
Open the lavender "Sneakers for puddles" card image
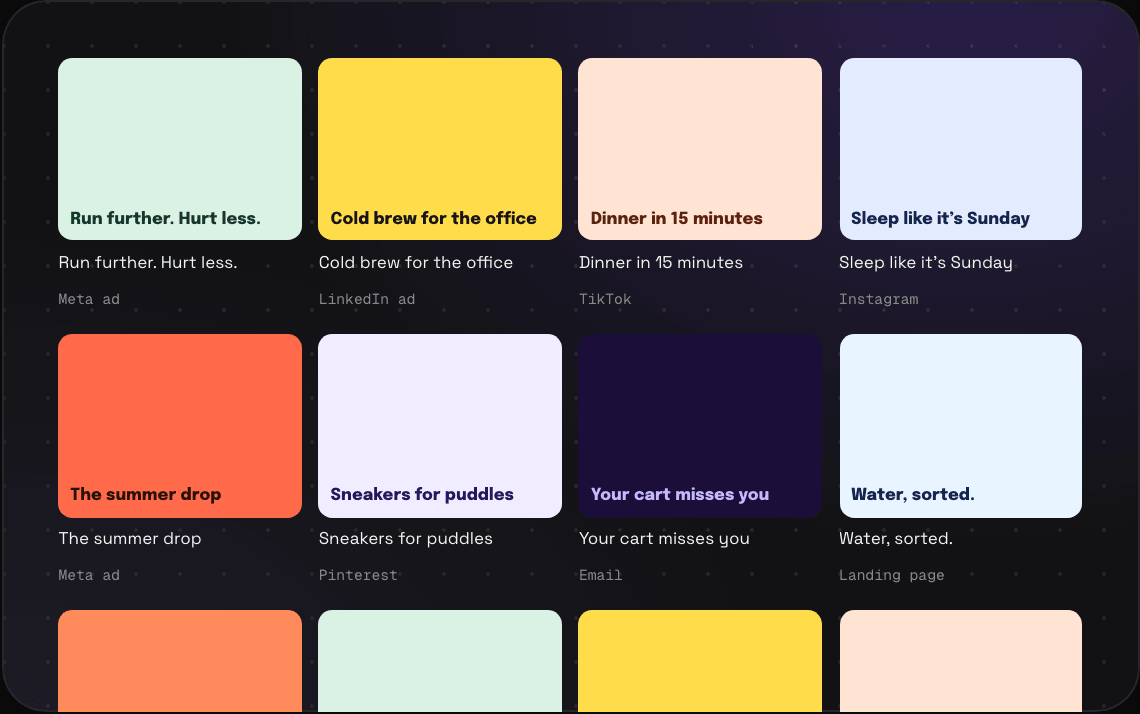tap(440, 426)
